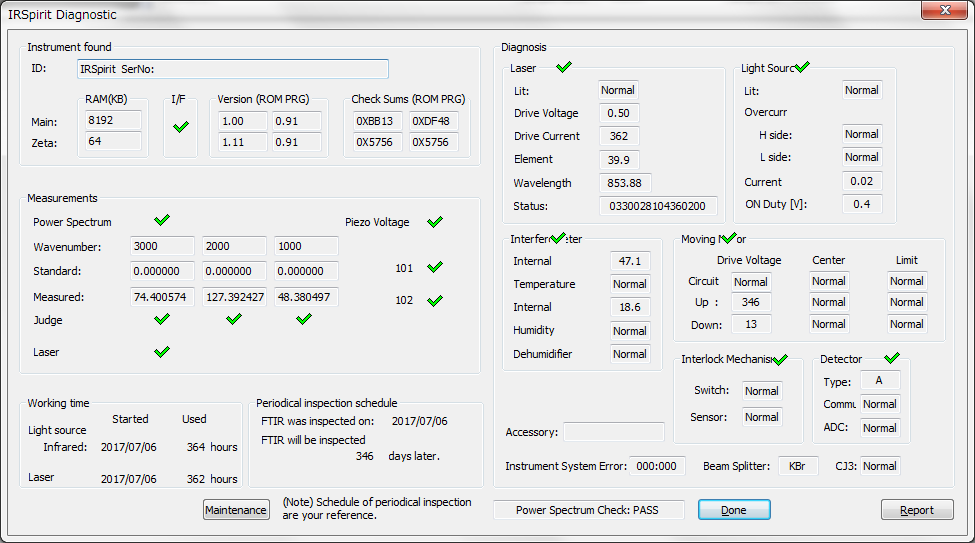Click the Judge check under 48.380497

click(x=304, y=319)
